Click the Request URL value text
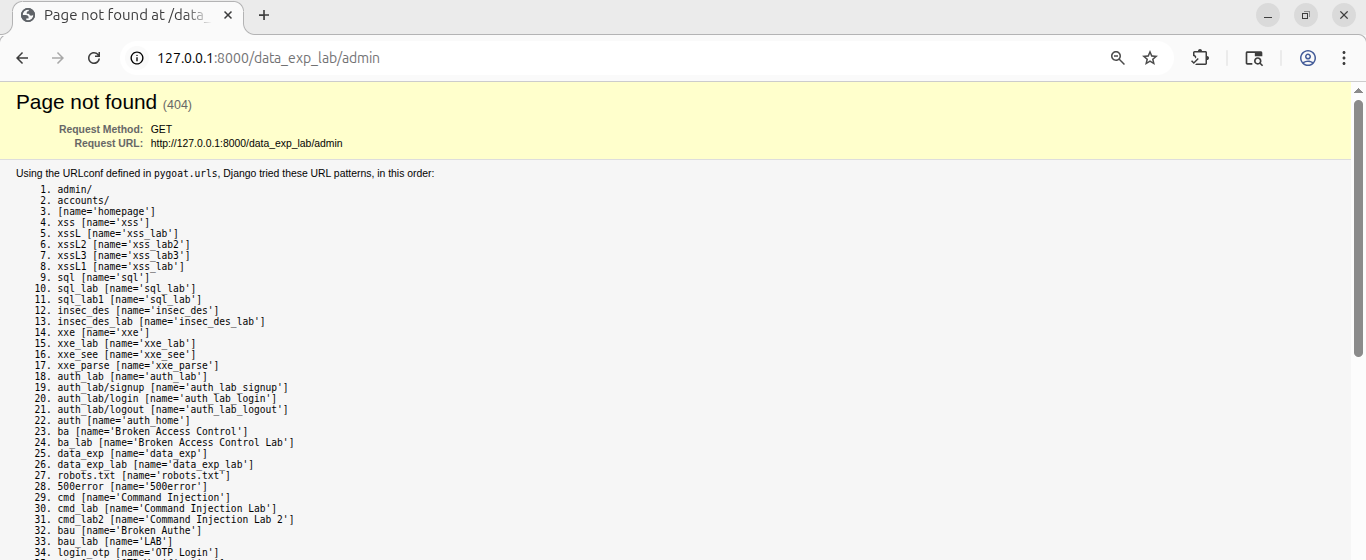The height and width of the screenshot is (560, 1366). click(x=246, y=144)
